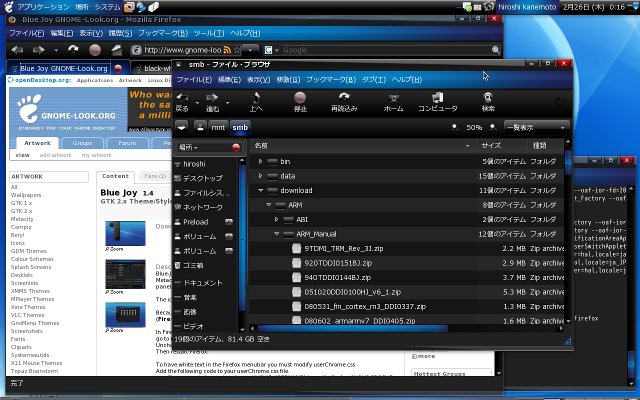This screenshot has height=400, width=640.
Task: Click the Stop (停止) toolbar icon
Action: tap(301, 99)
